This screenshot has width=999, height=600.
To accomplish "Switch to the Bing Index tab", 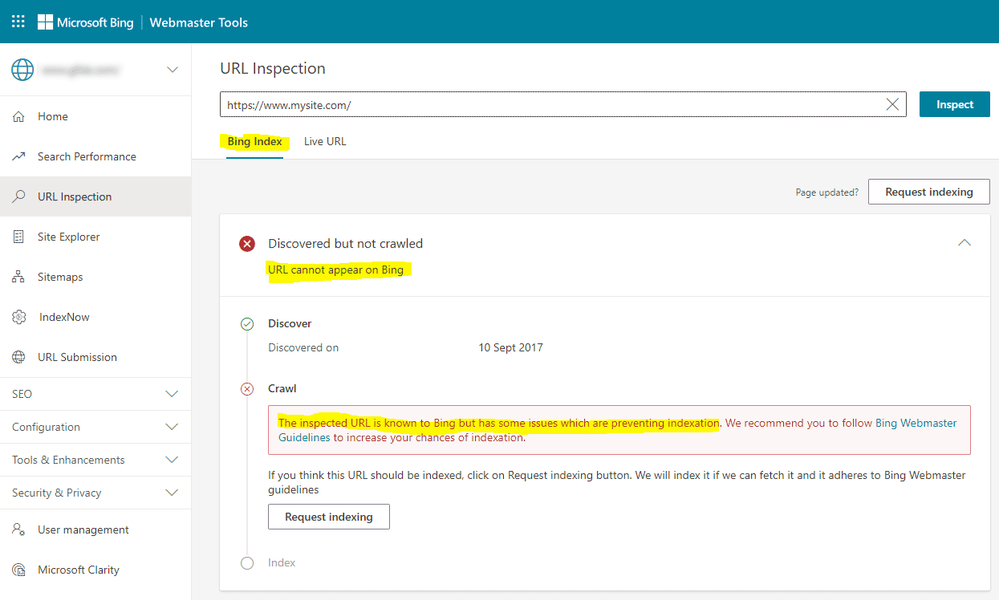I will tap(254, 141).
